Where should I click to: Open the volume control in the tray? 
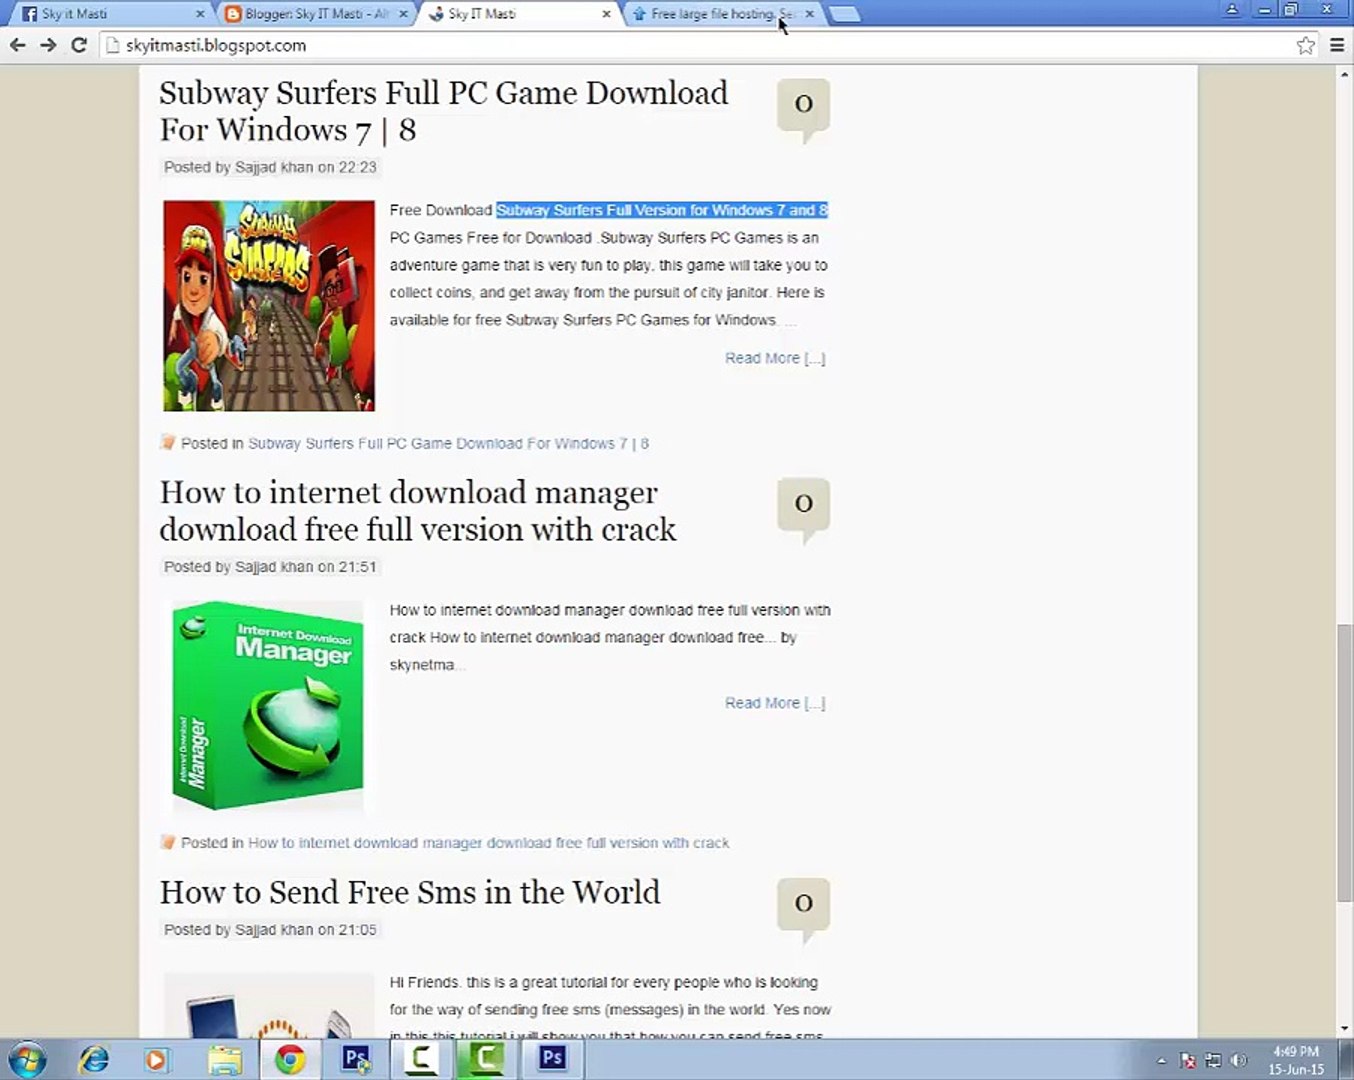1239,1060
